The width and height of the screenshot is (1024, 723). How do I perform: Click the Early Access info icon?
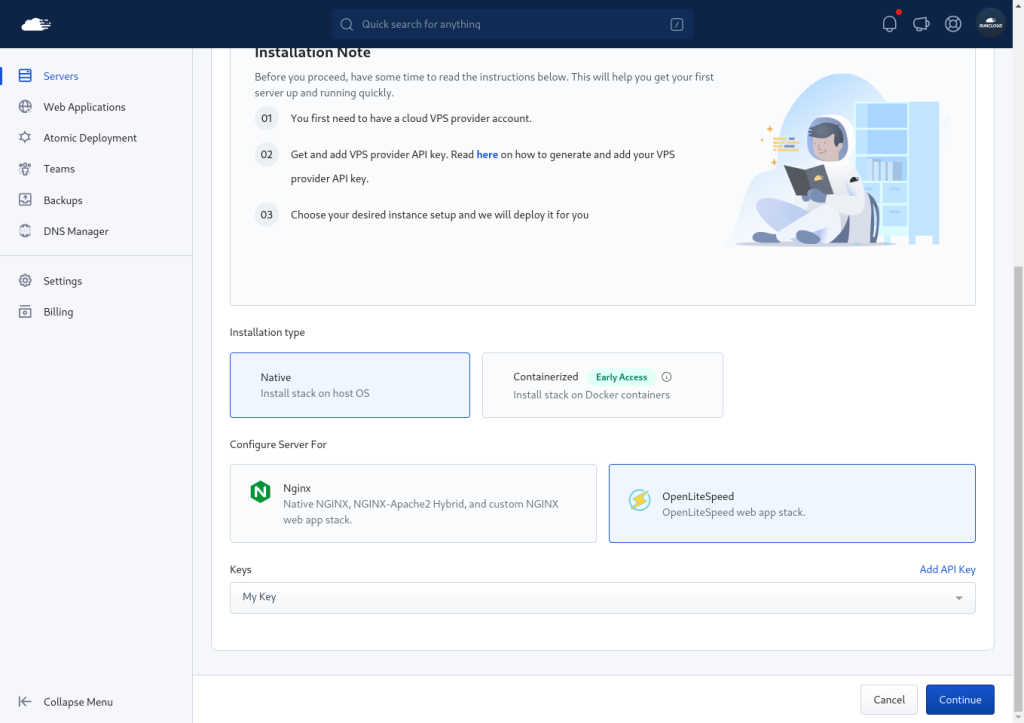pyautogui.click(x=666, y=377)
